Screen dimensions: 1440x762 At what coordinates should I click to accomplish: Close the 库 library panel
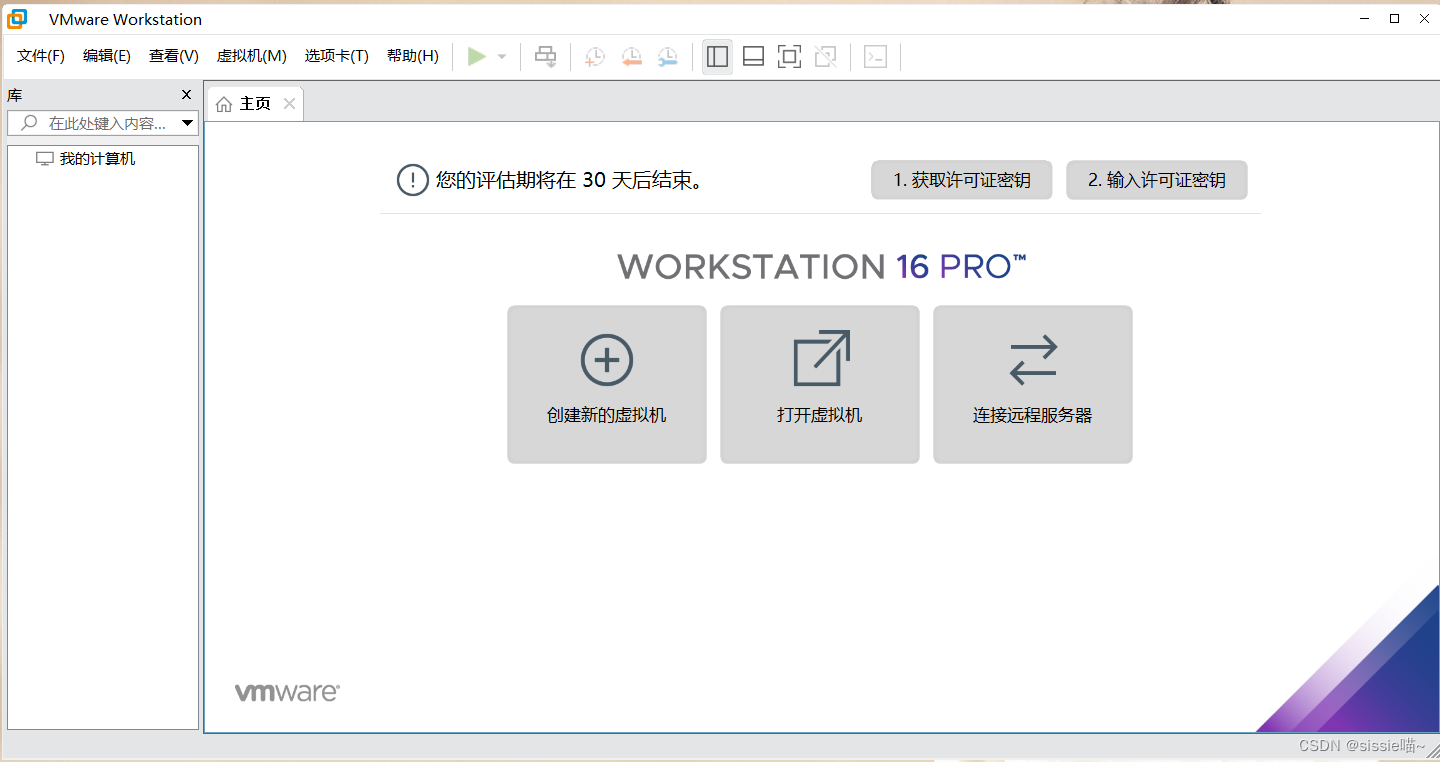pos(186,95)
